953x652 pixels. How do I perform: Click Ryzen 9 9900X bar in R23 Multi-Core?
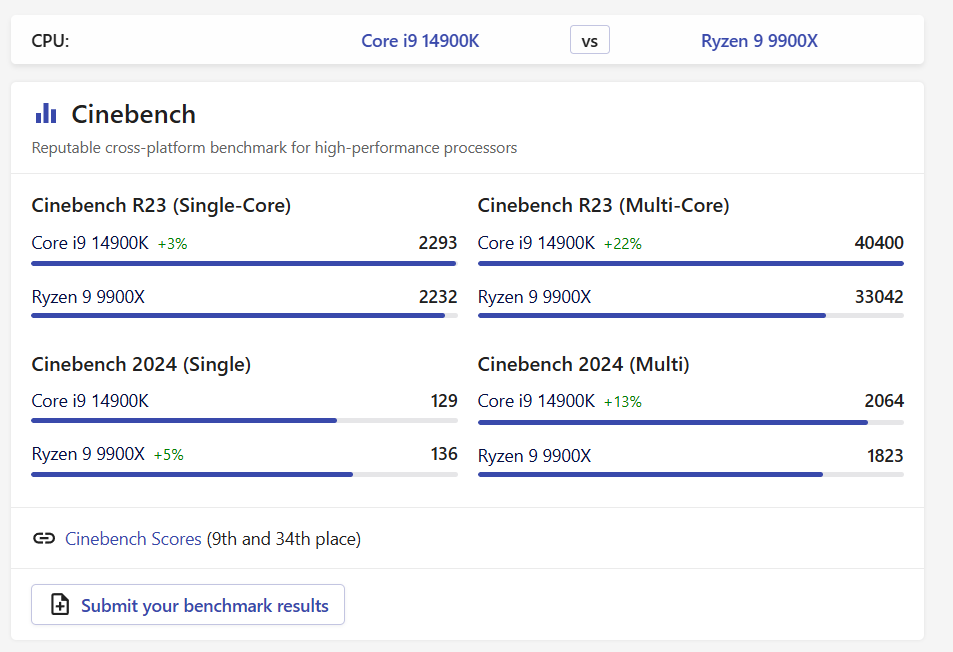click(x=652, y=316)
